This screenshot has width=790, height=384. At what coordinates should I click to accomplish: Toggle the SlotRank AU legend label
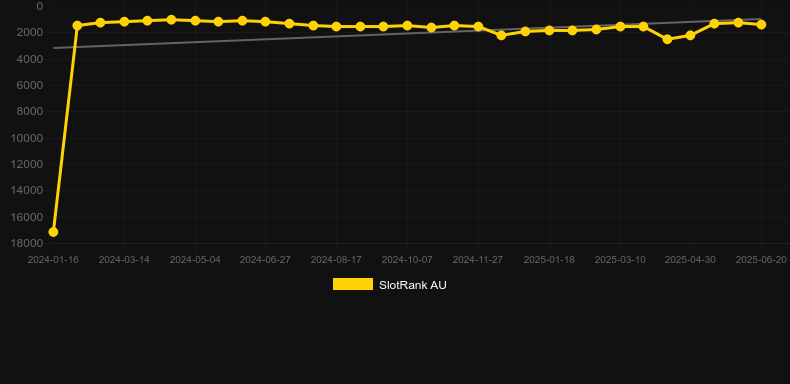click(x=413, y=285)
